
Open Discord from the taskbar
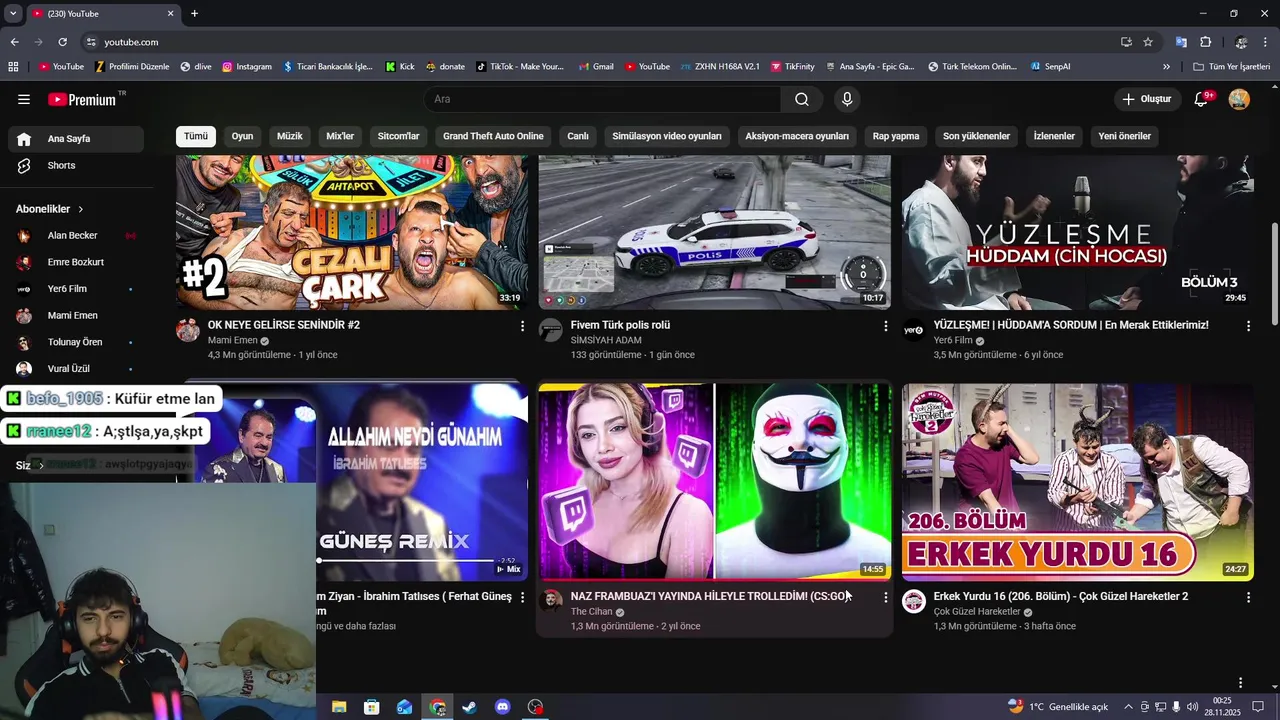click(x=503, y=707)
